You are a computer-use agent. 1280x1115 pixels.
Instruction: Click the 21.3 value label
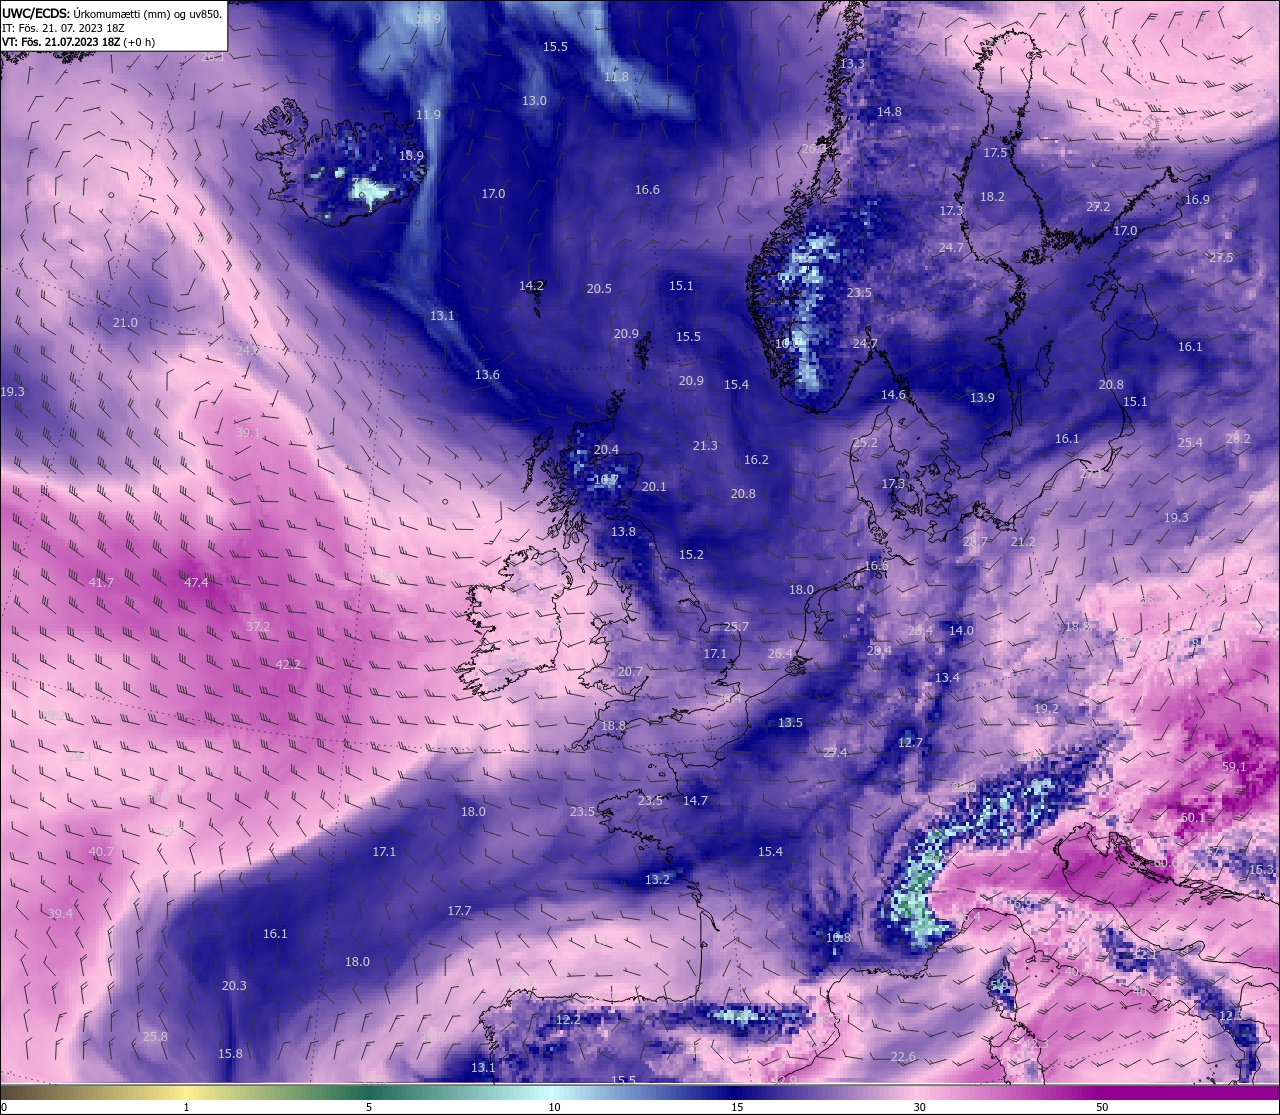705,446
